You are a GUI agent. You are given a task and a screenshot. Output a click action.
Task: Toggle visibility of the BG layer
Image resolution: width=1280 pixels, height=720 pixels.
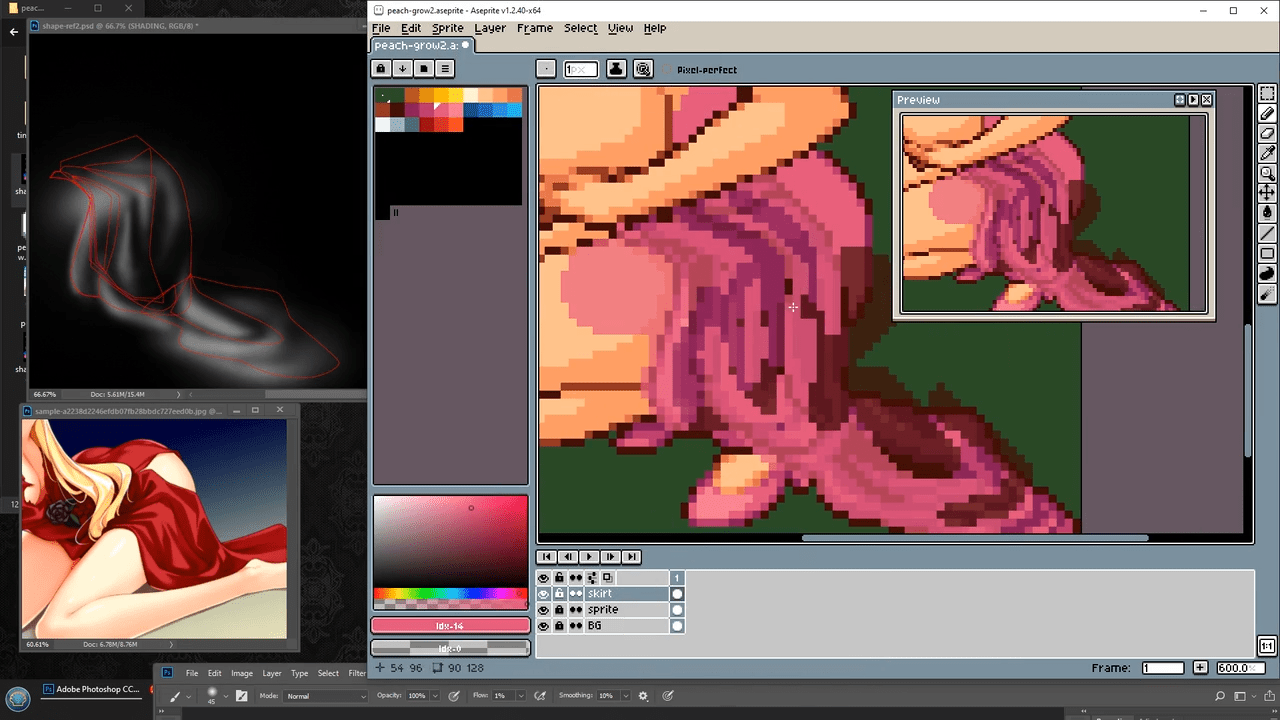pos(543,626)
